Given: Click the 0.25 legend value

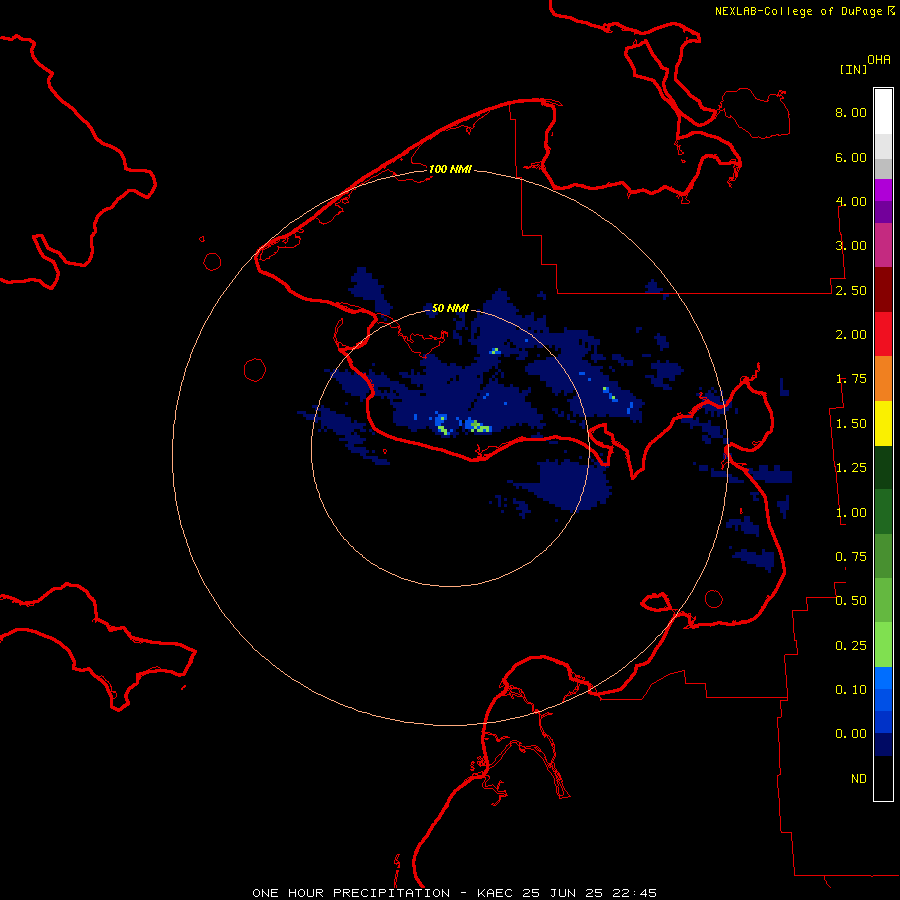Looking at the screenshot, I should pos(851,646).
